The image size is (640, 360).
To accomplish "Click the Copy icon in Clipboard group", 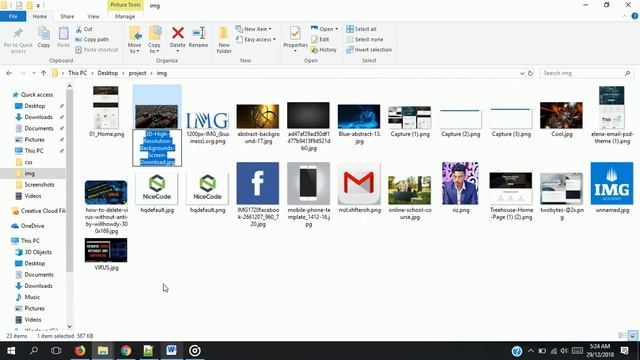I will [44, 33].
